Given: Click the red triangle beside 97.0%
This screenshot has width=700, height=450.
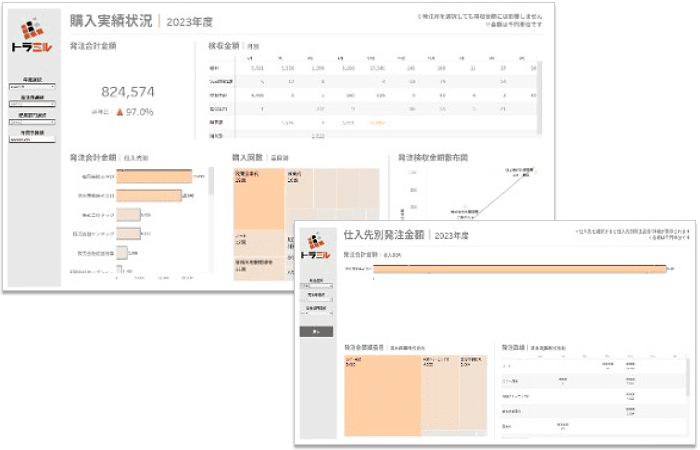Looking at the screenshot, I should [119, 112].
